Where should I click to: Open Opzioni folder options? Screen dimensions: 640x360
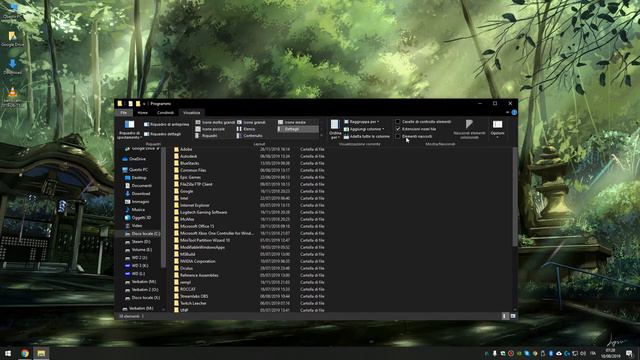click(497, 129)
